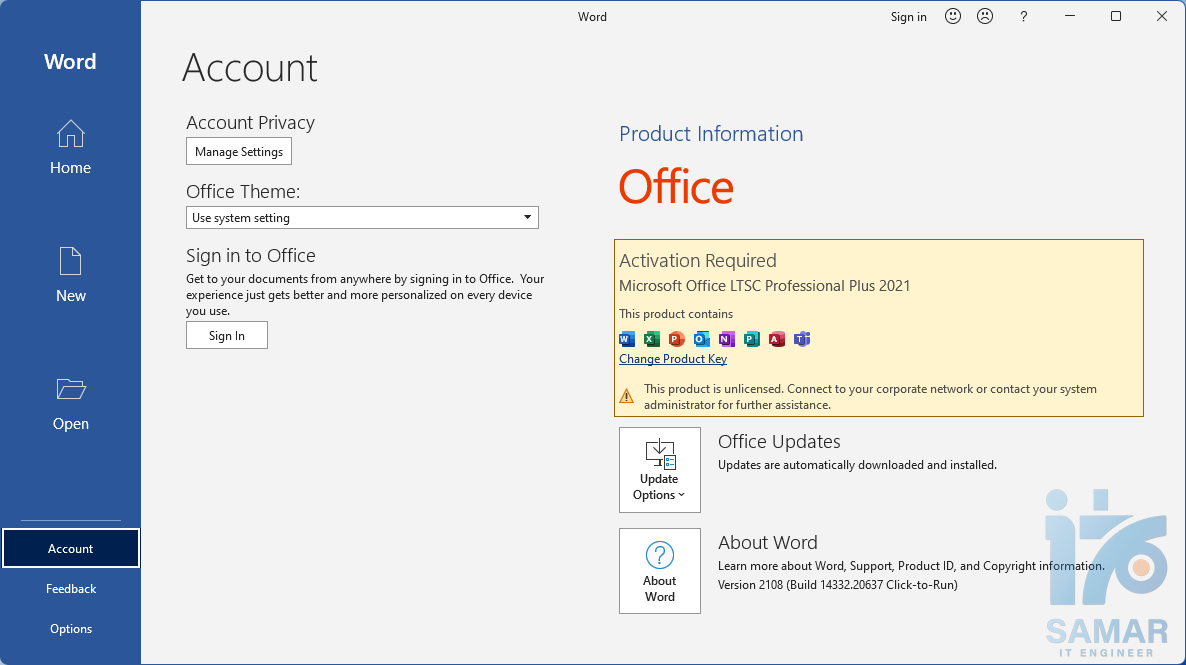Viewport: 1186px width, 665px height.
Task: Select Open in the left sidebar
Action: point(70,403)
